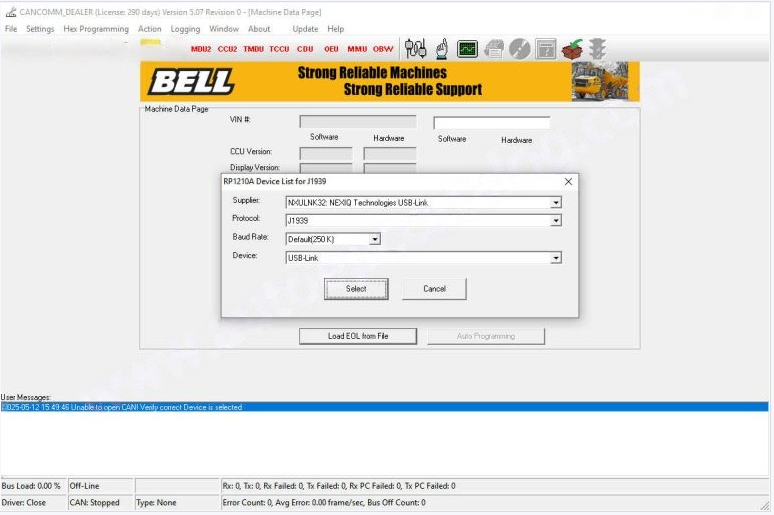Click Cancel in the RP1210A dialog

click(434, 289)
